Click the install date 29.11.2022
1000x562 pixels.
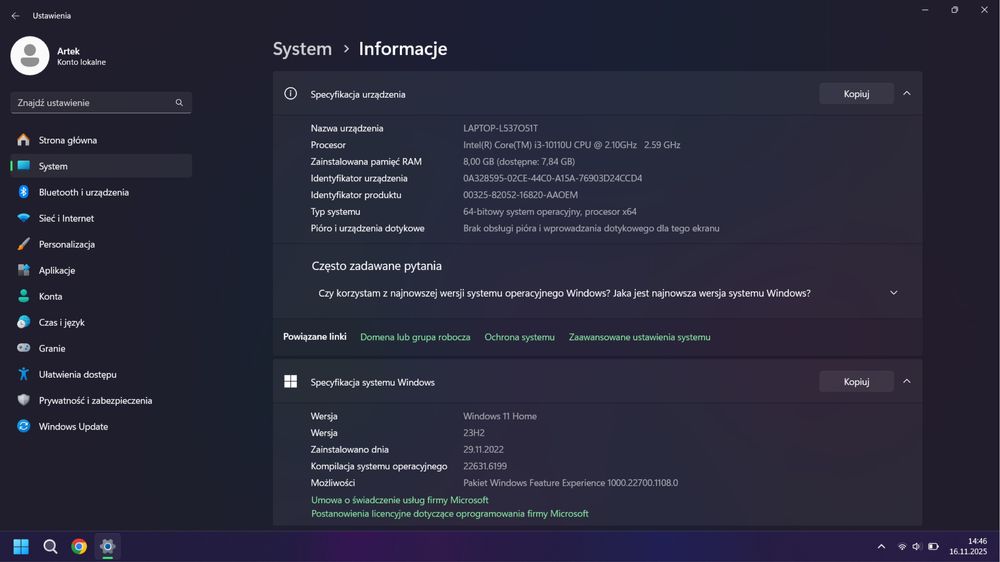[483, 450]
